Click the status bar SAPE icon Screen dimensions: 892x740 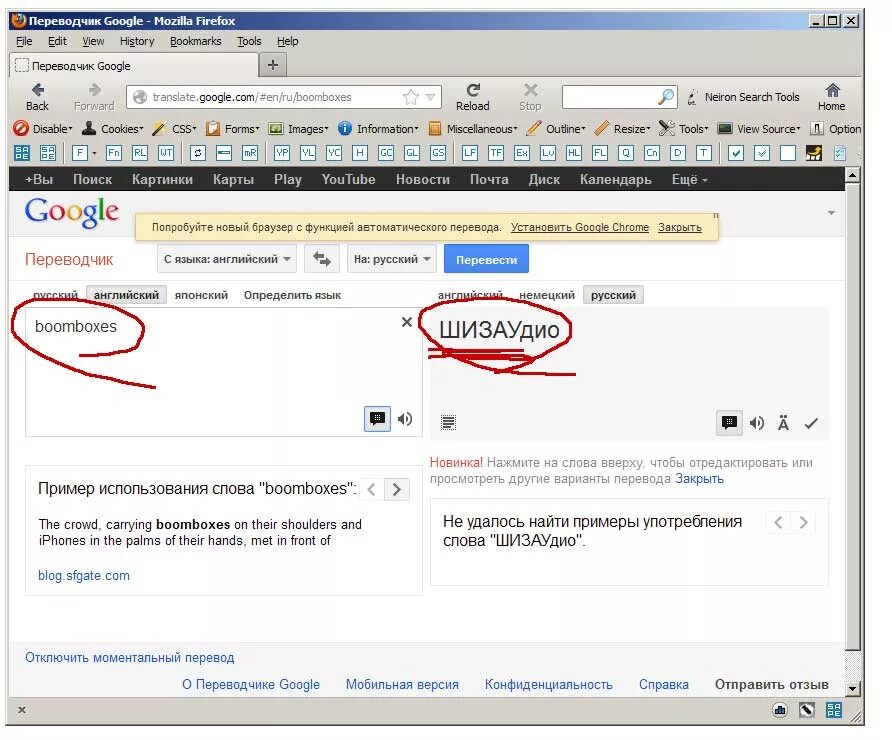834,710
